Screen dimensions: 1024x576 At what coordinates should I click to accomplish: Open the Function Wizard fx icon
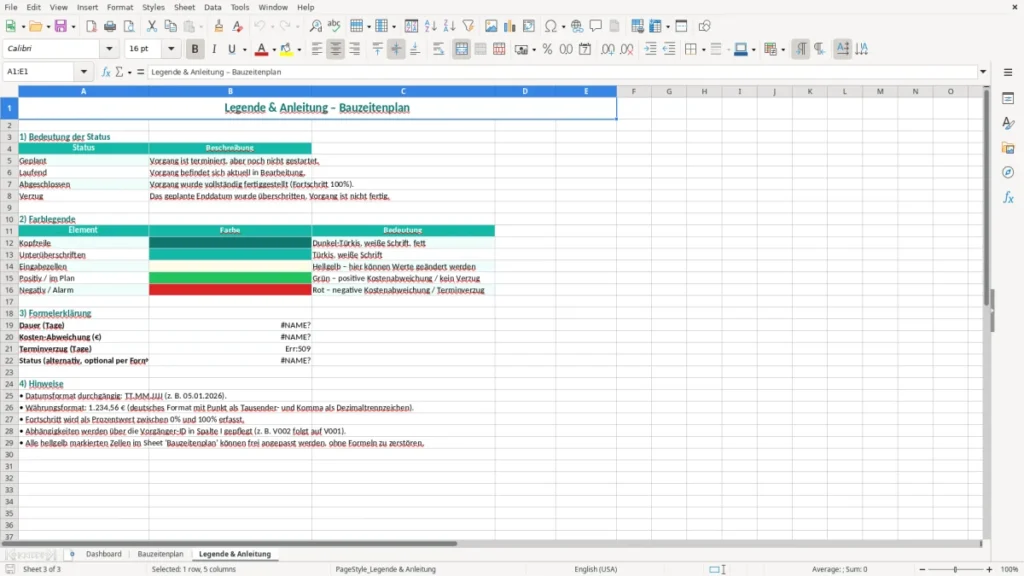[106, 72]
